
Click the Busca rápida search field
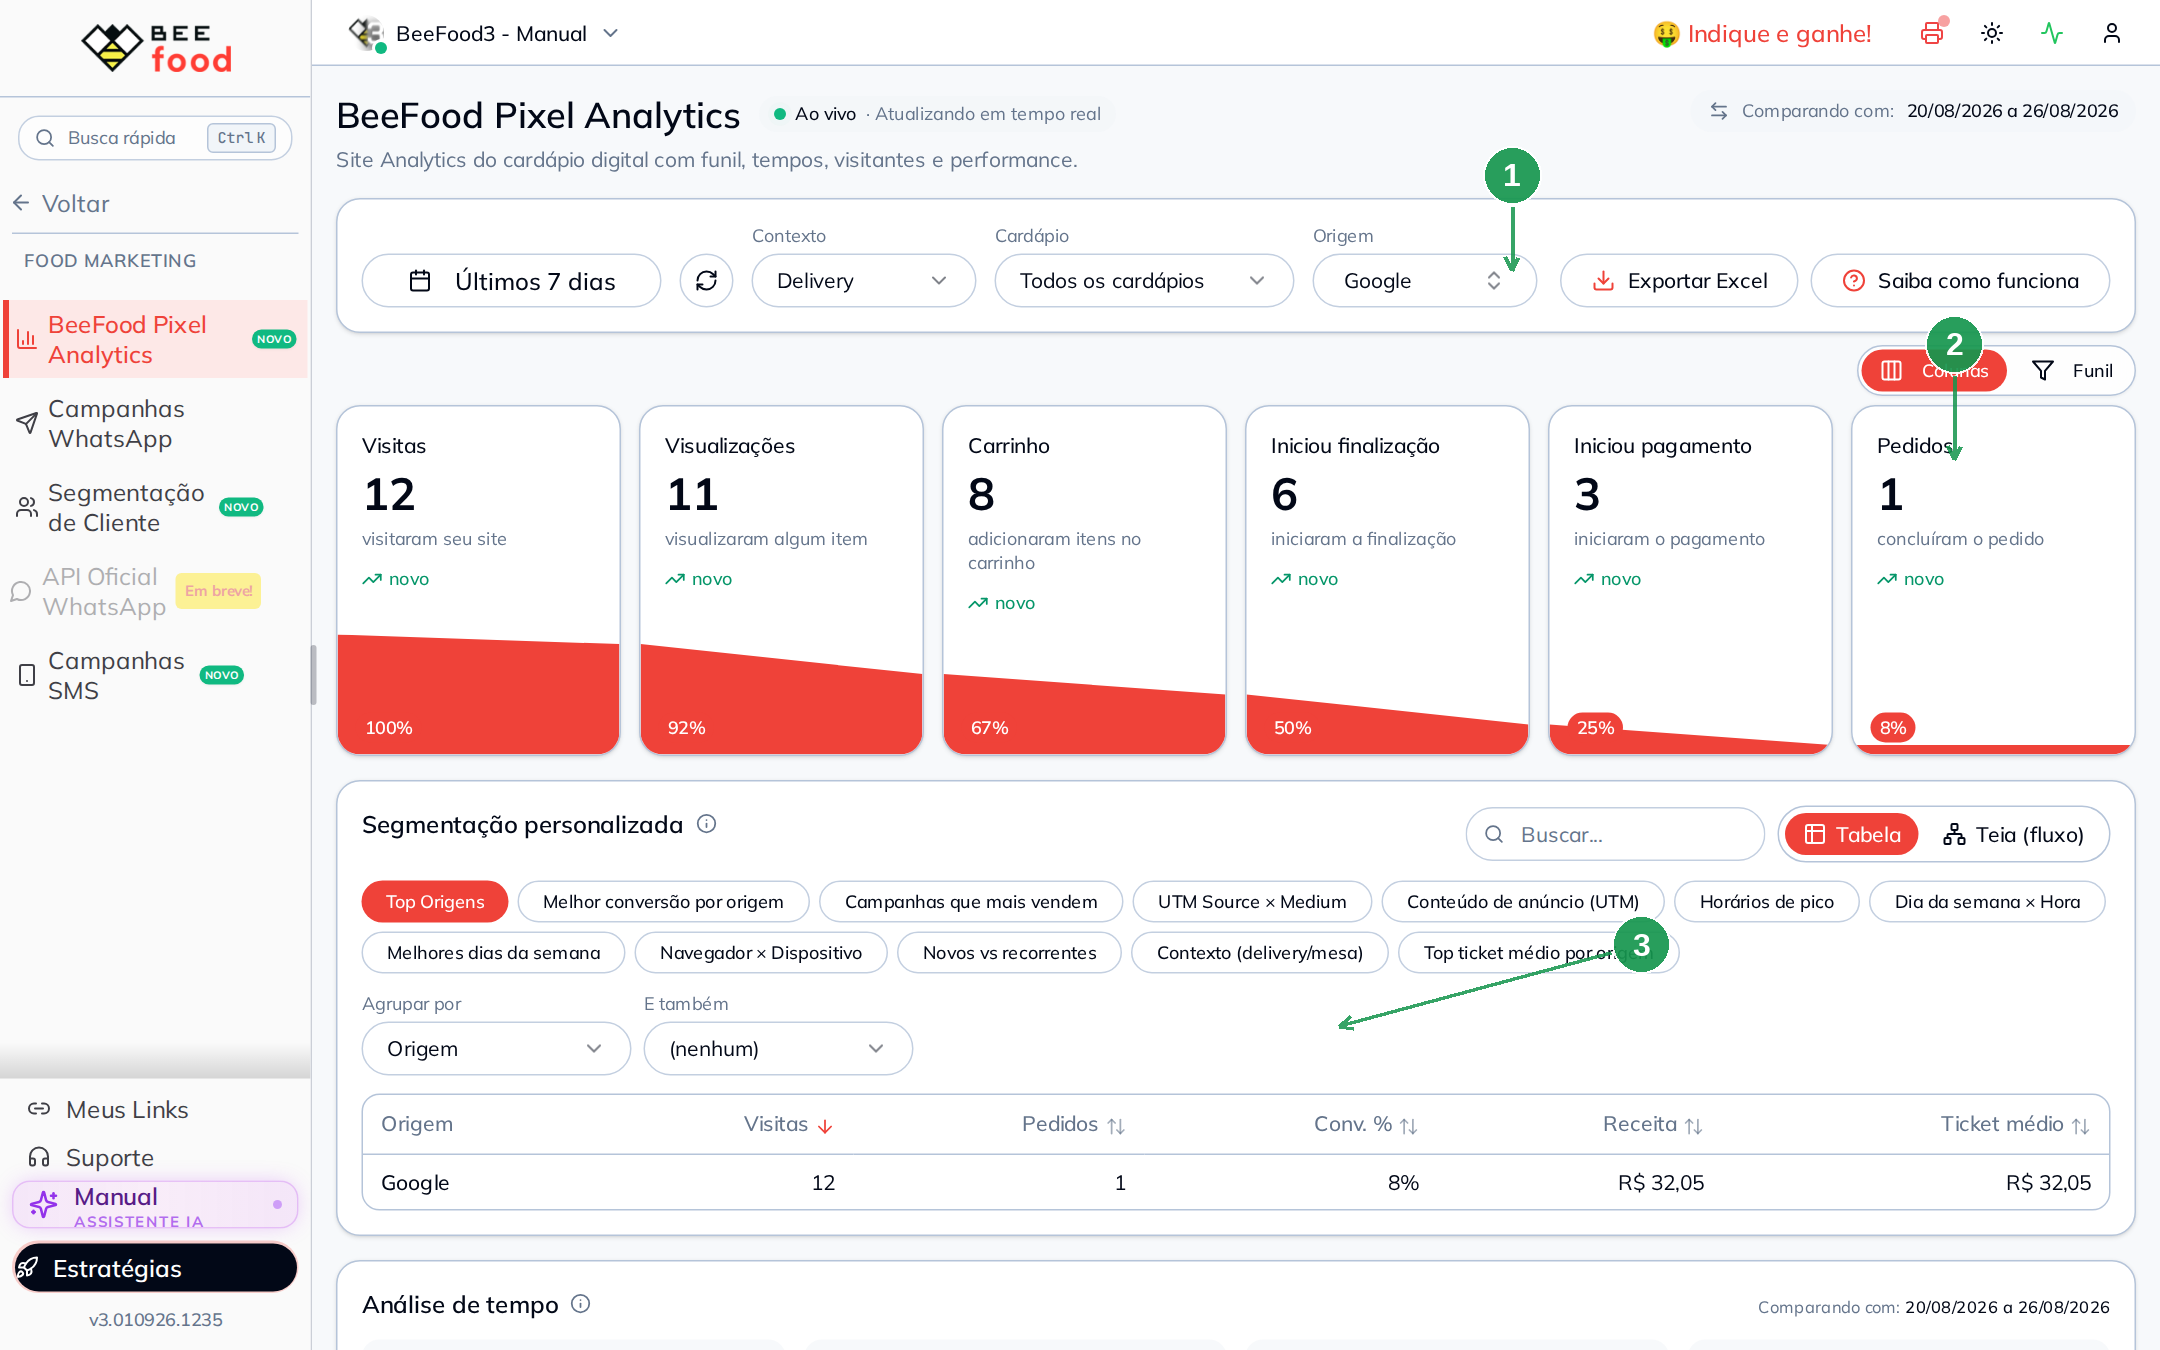click(x=155, y=138)
